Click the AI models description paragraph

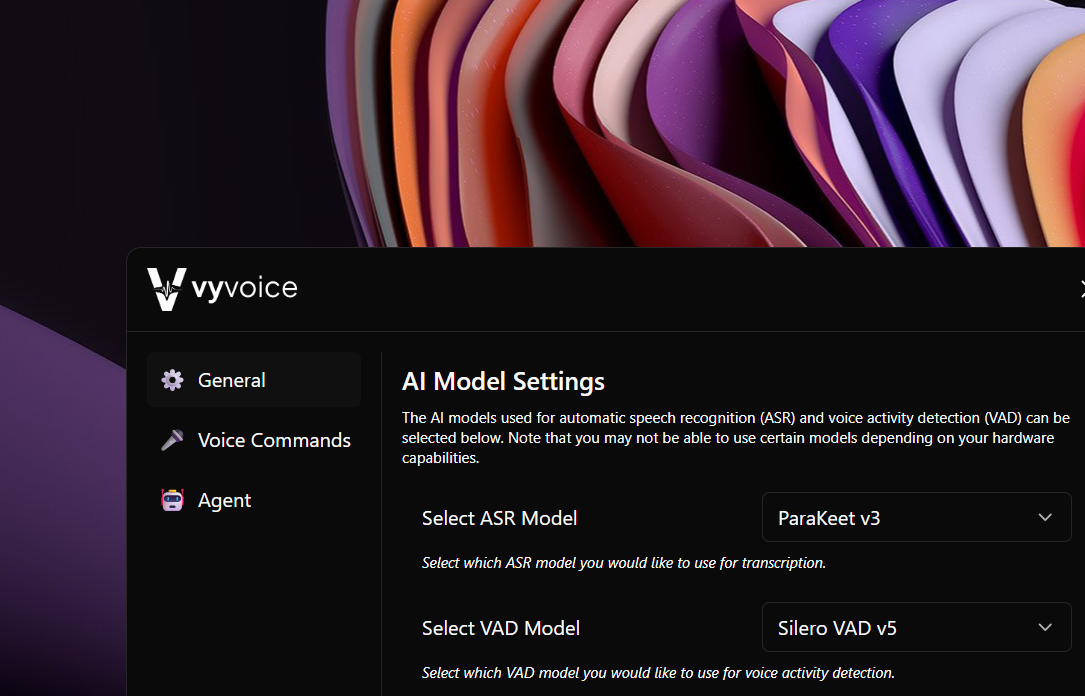(x=735, y=438)
